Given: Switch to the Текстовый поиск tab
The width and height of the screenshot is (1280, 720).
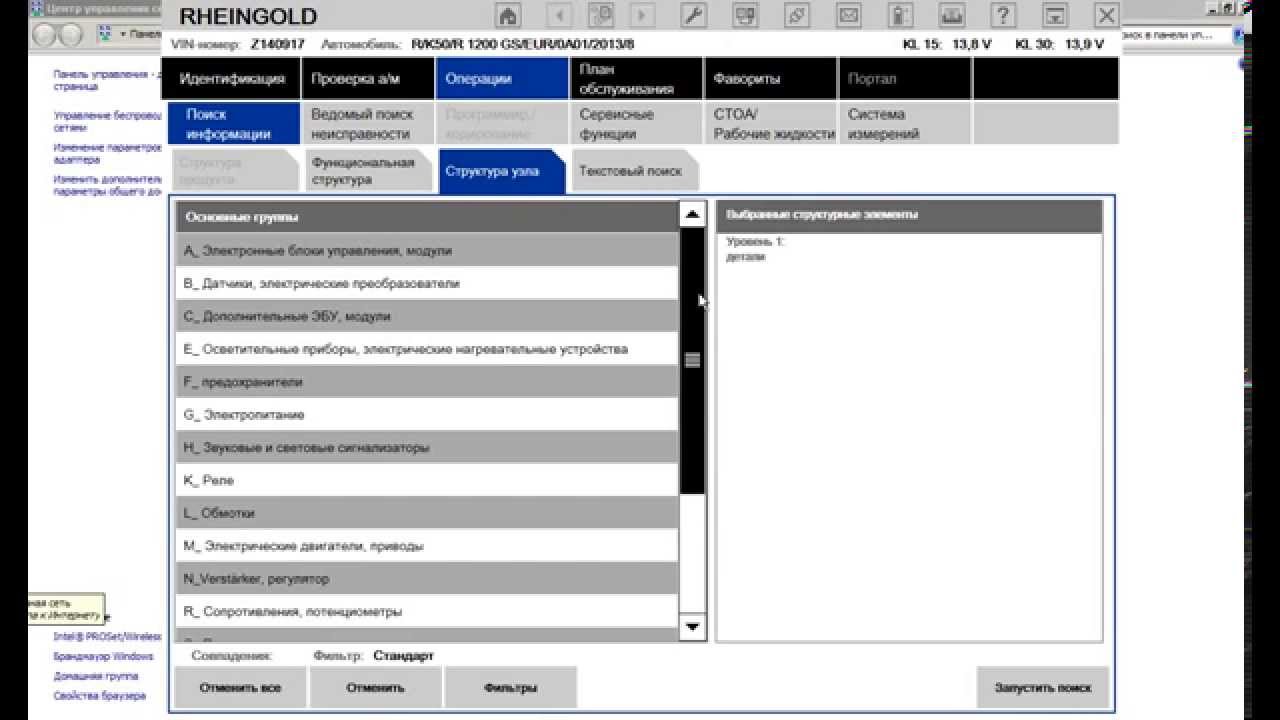Looking at the screenshot, I should [x=634, y=171].
